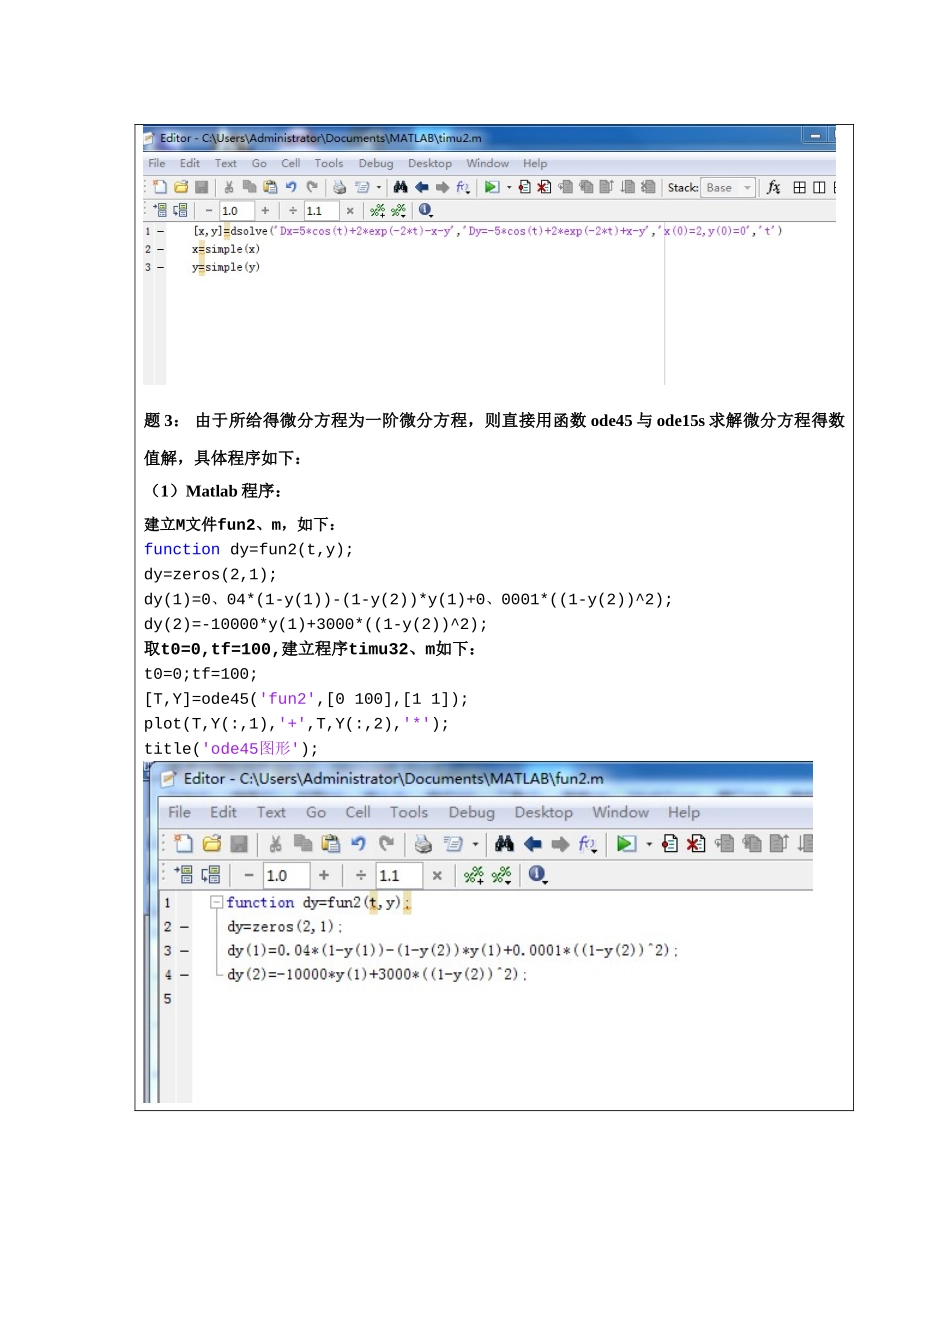
Task: Expand the Run button dropdown arrow in fun2.m
Action: pyautogui.click(x=649, y=844)
